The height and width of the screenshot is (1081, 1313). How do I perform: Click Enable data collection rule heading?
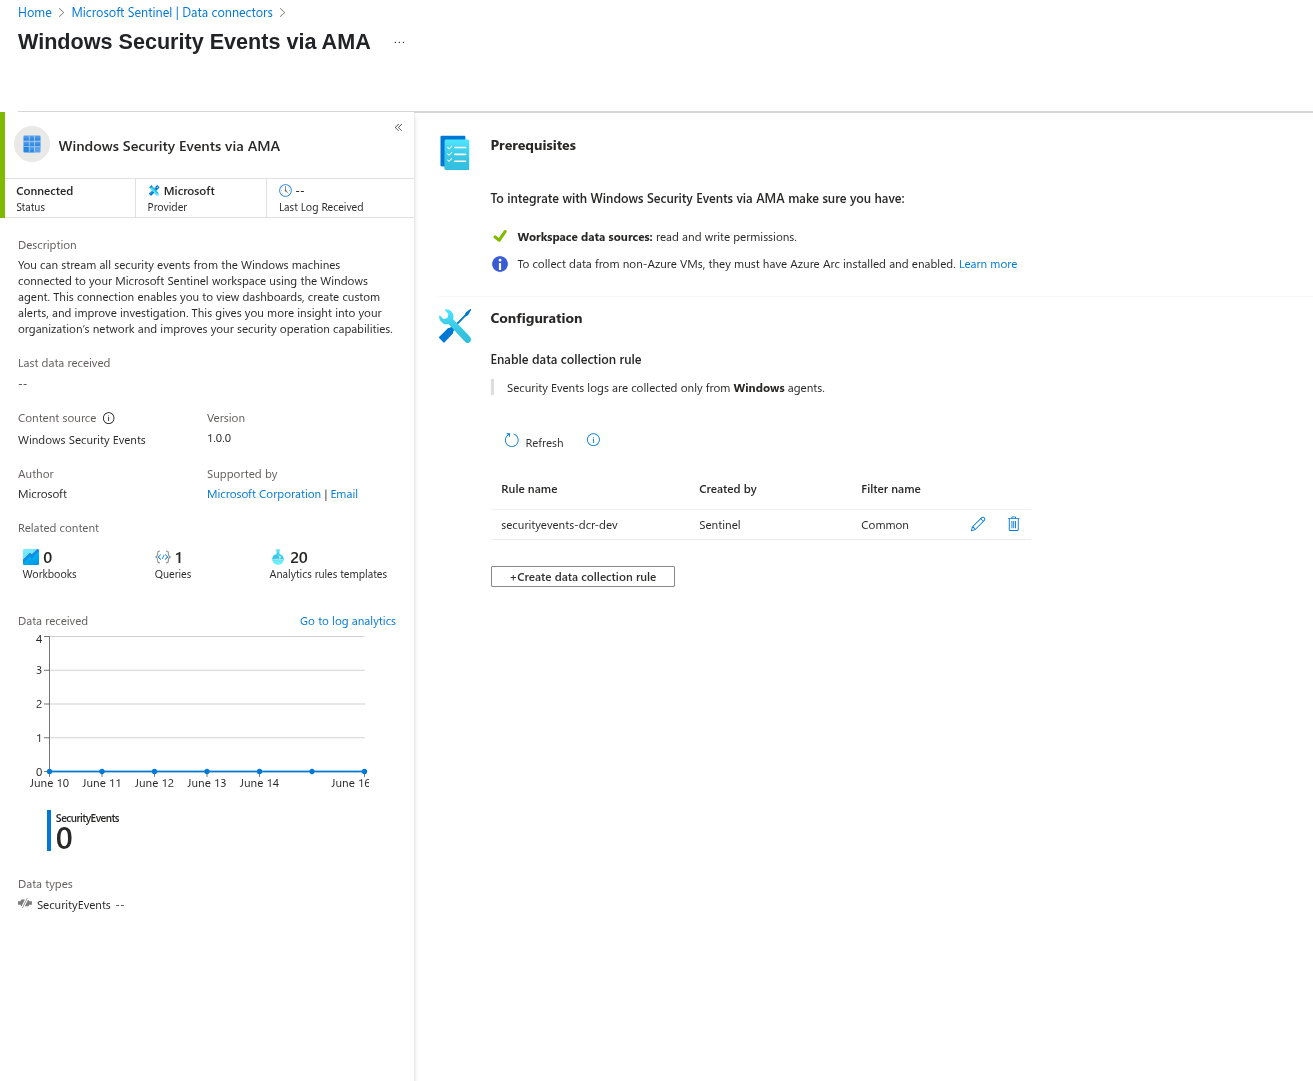[x=566, y=359]
